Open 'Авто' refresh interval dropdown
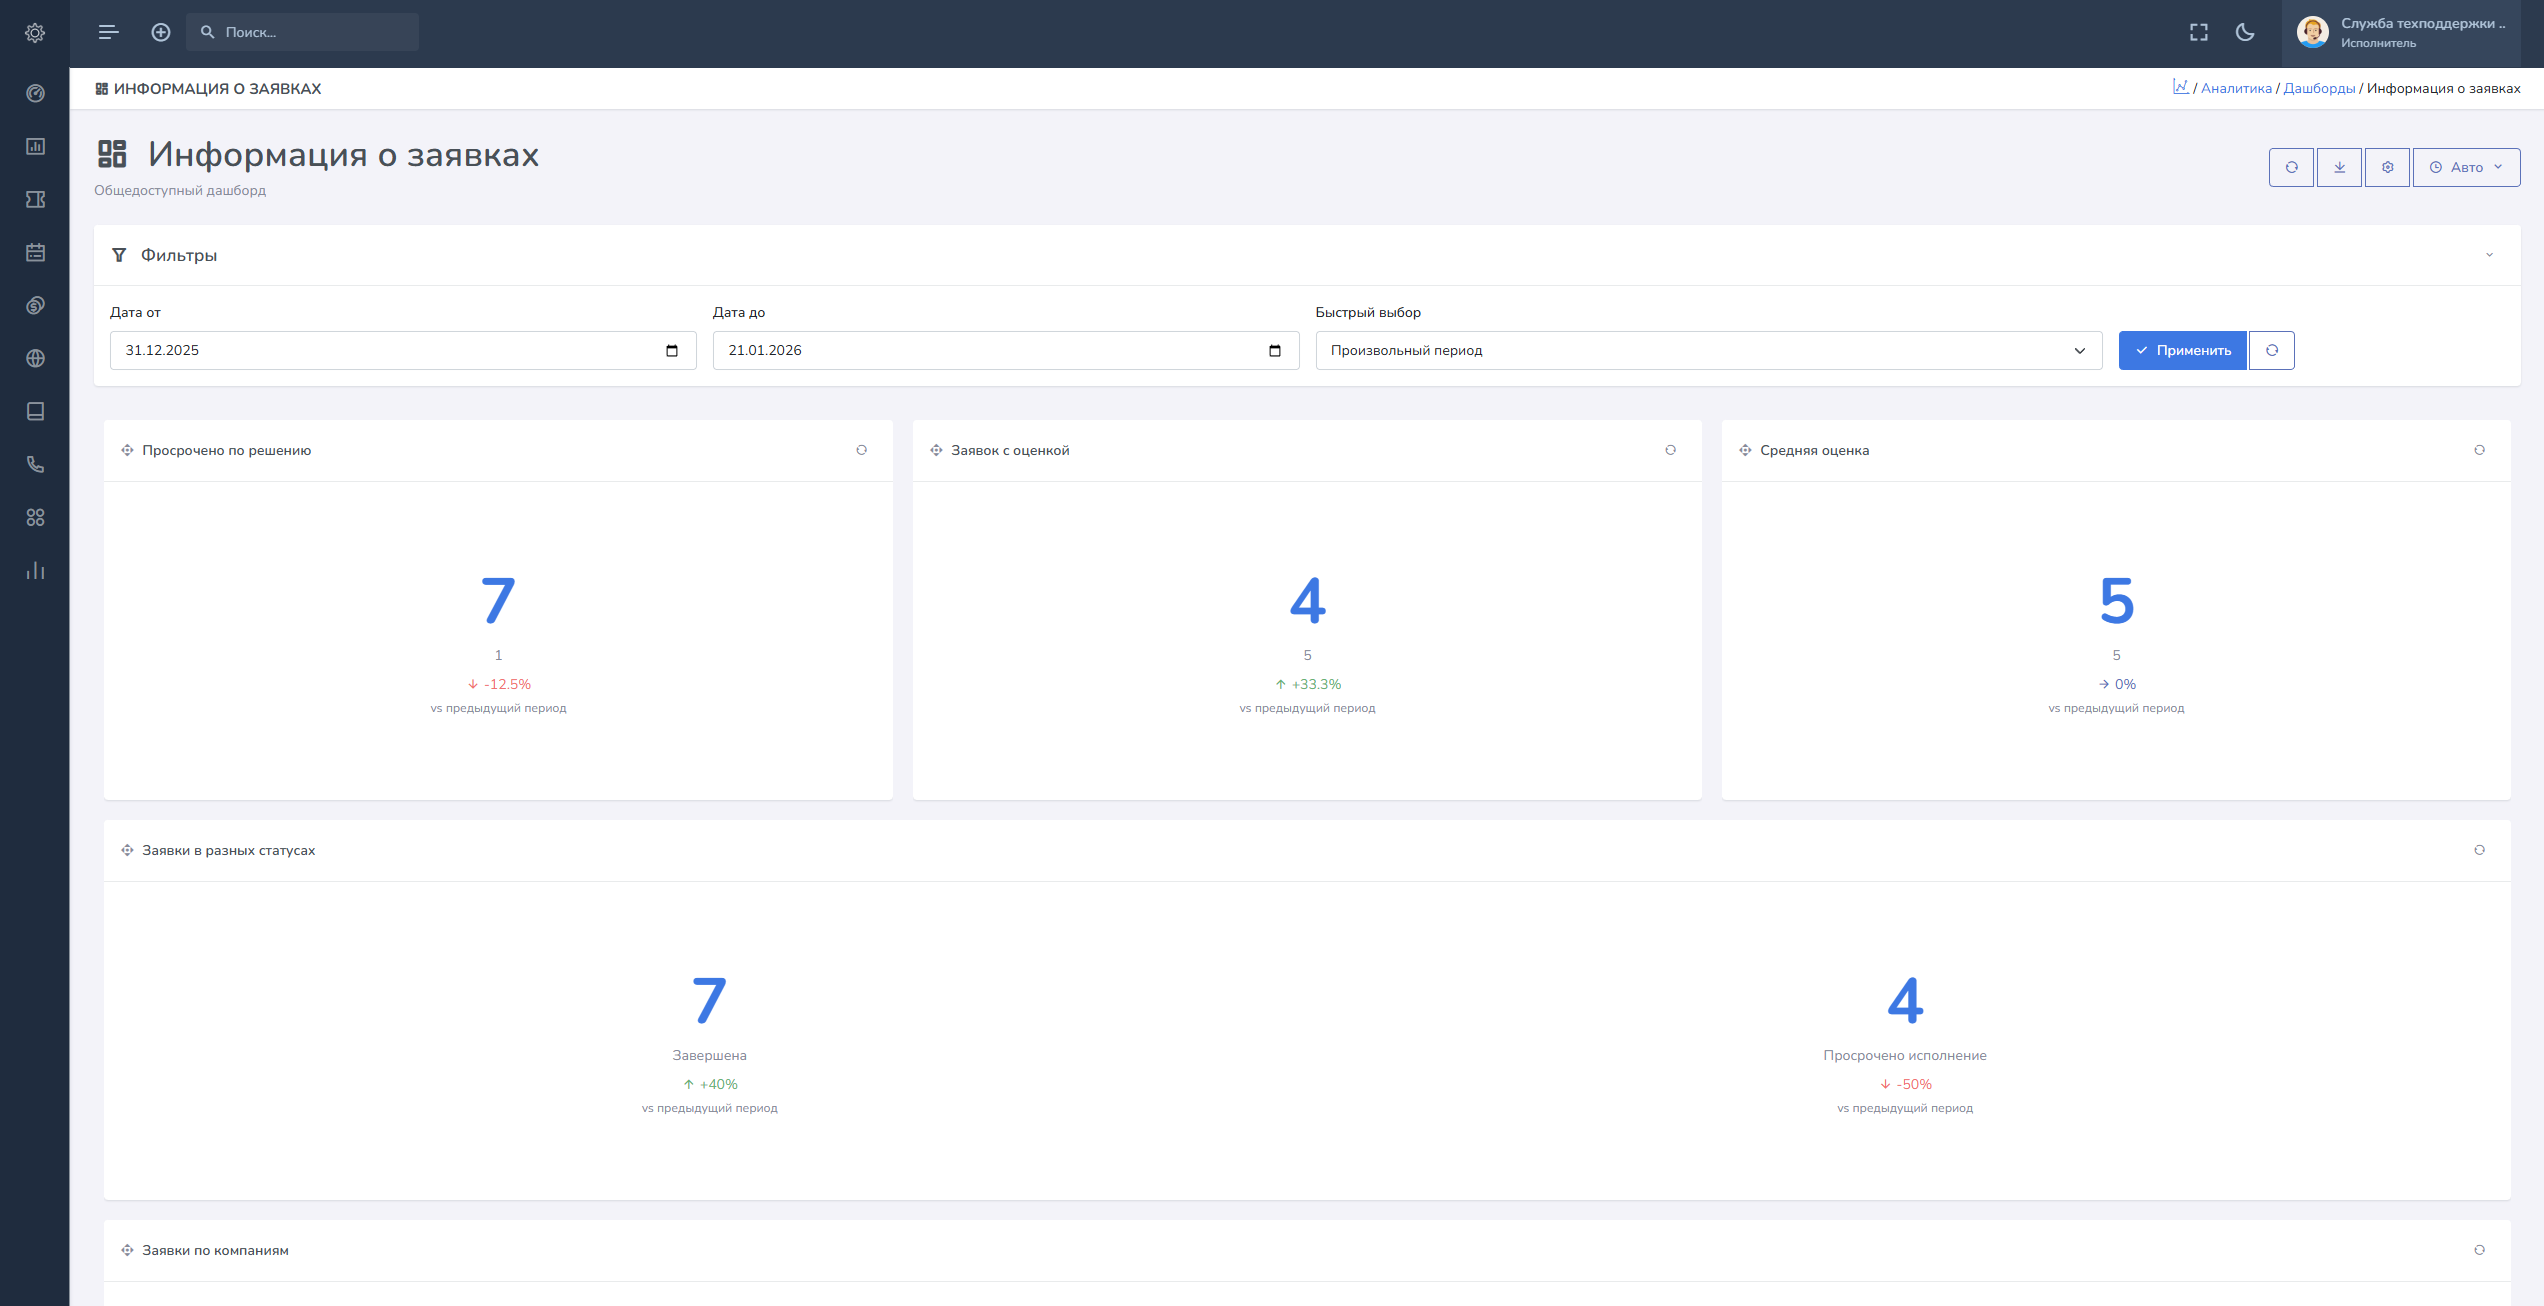 tap(2466, 167)
